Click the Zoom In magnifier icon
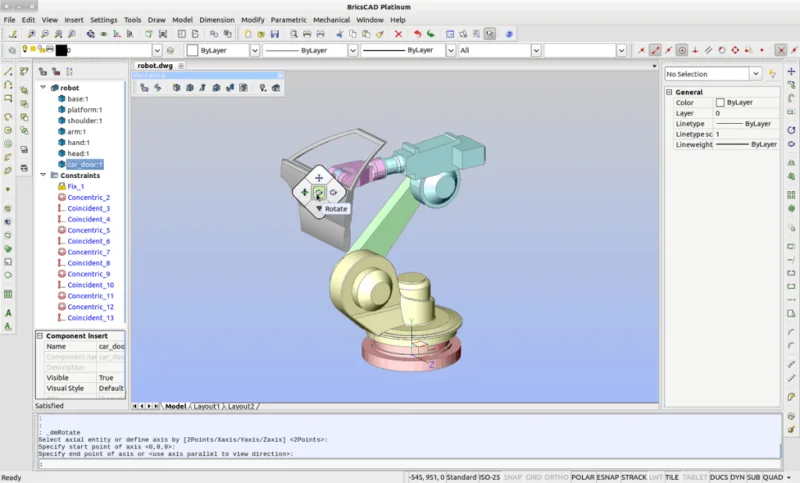Screen dimensions: 800x483 click(31, 34)
